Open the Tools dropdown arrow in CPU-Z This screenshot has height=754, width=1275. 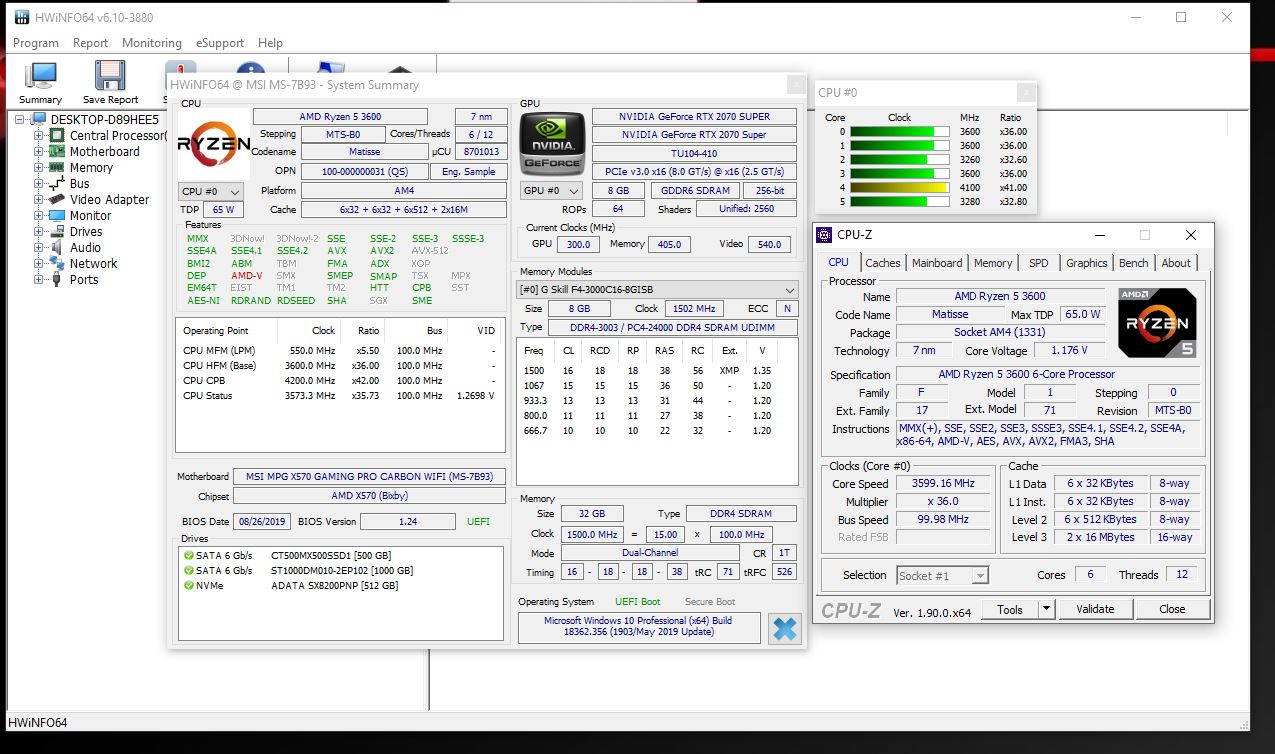tap(1046, 609)
